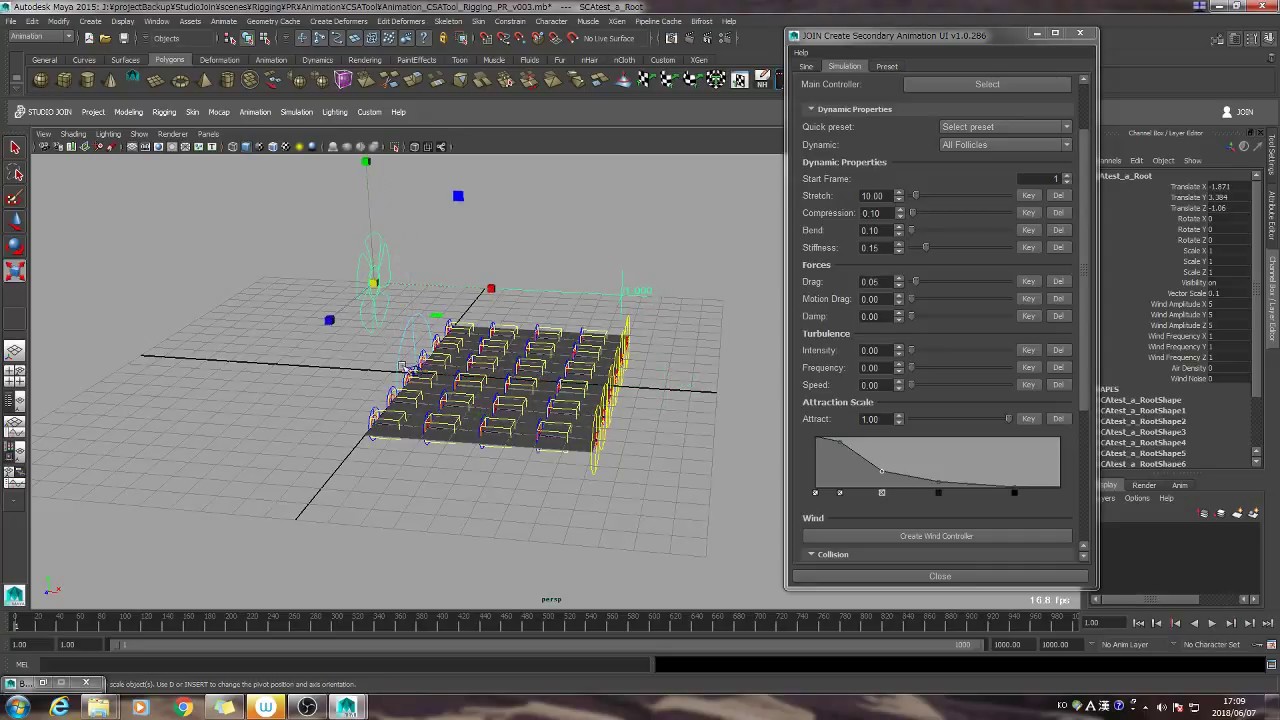This screenshot has height=720, width=1280.
Task: Open the Help menu of JOIN window
Action: point(801,53)
